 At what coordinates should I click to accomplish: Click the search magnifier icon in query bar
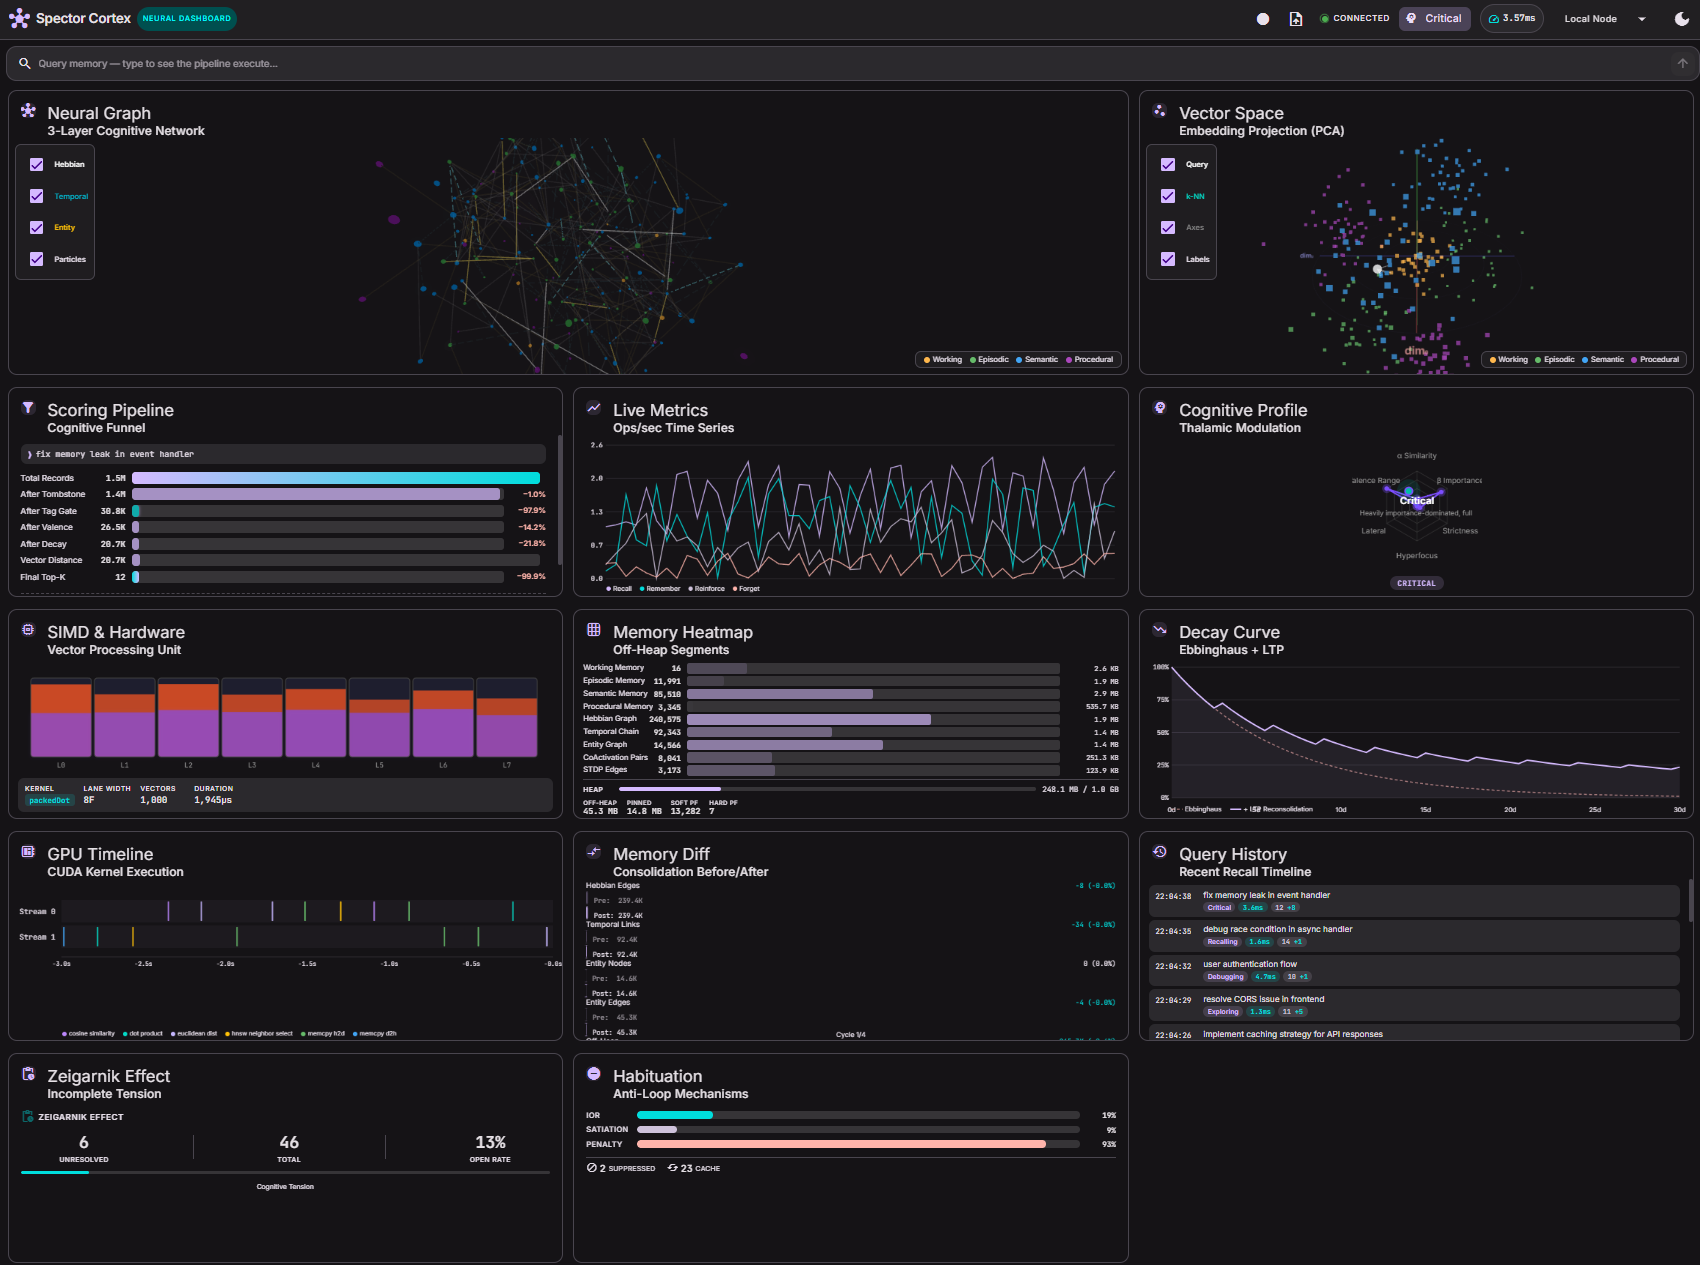tap(25, 63)
